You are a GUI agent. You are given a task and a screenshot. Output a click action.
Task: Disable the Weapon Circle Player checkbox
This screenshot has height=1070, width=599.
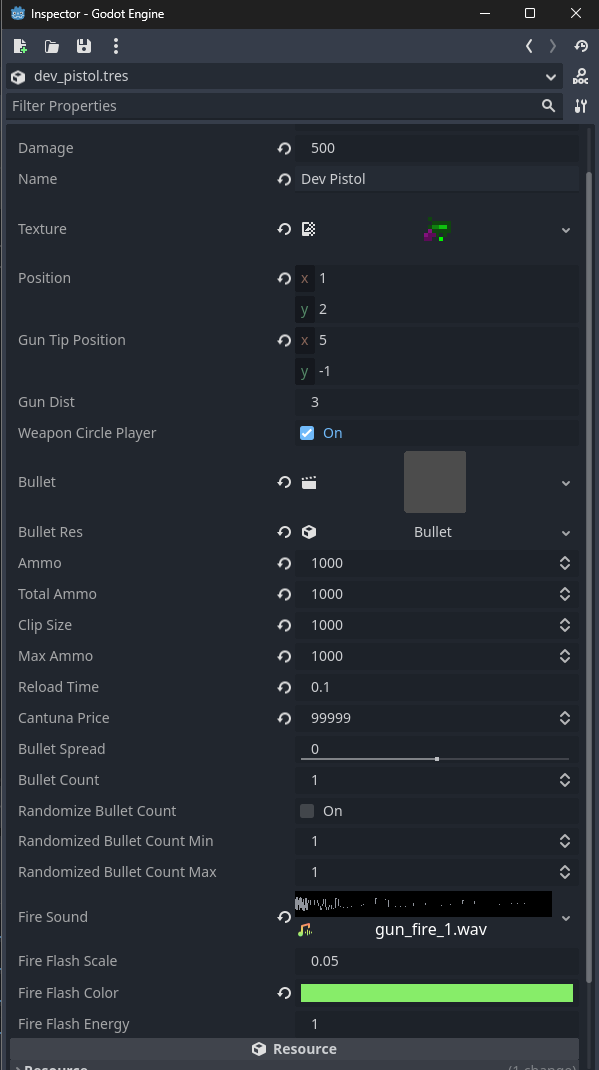[x=307, y=433]
